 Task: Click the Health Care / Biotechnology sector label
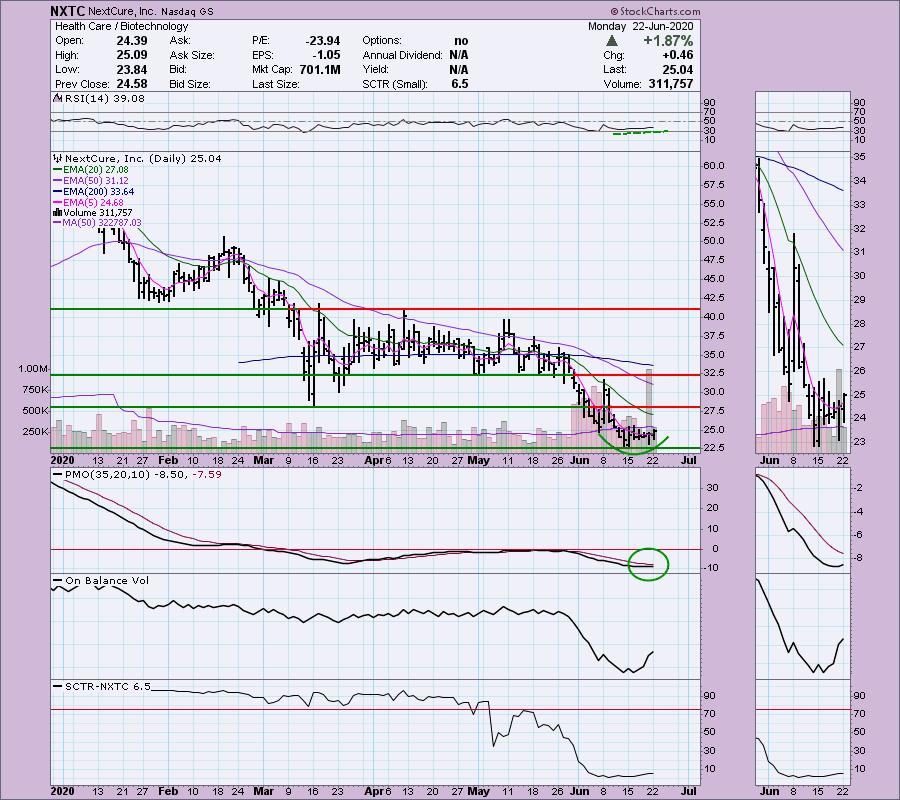coord(122,26)
